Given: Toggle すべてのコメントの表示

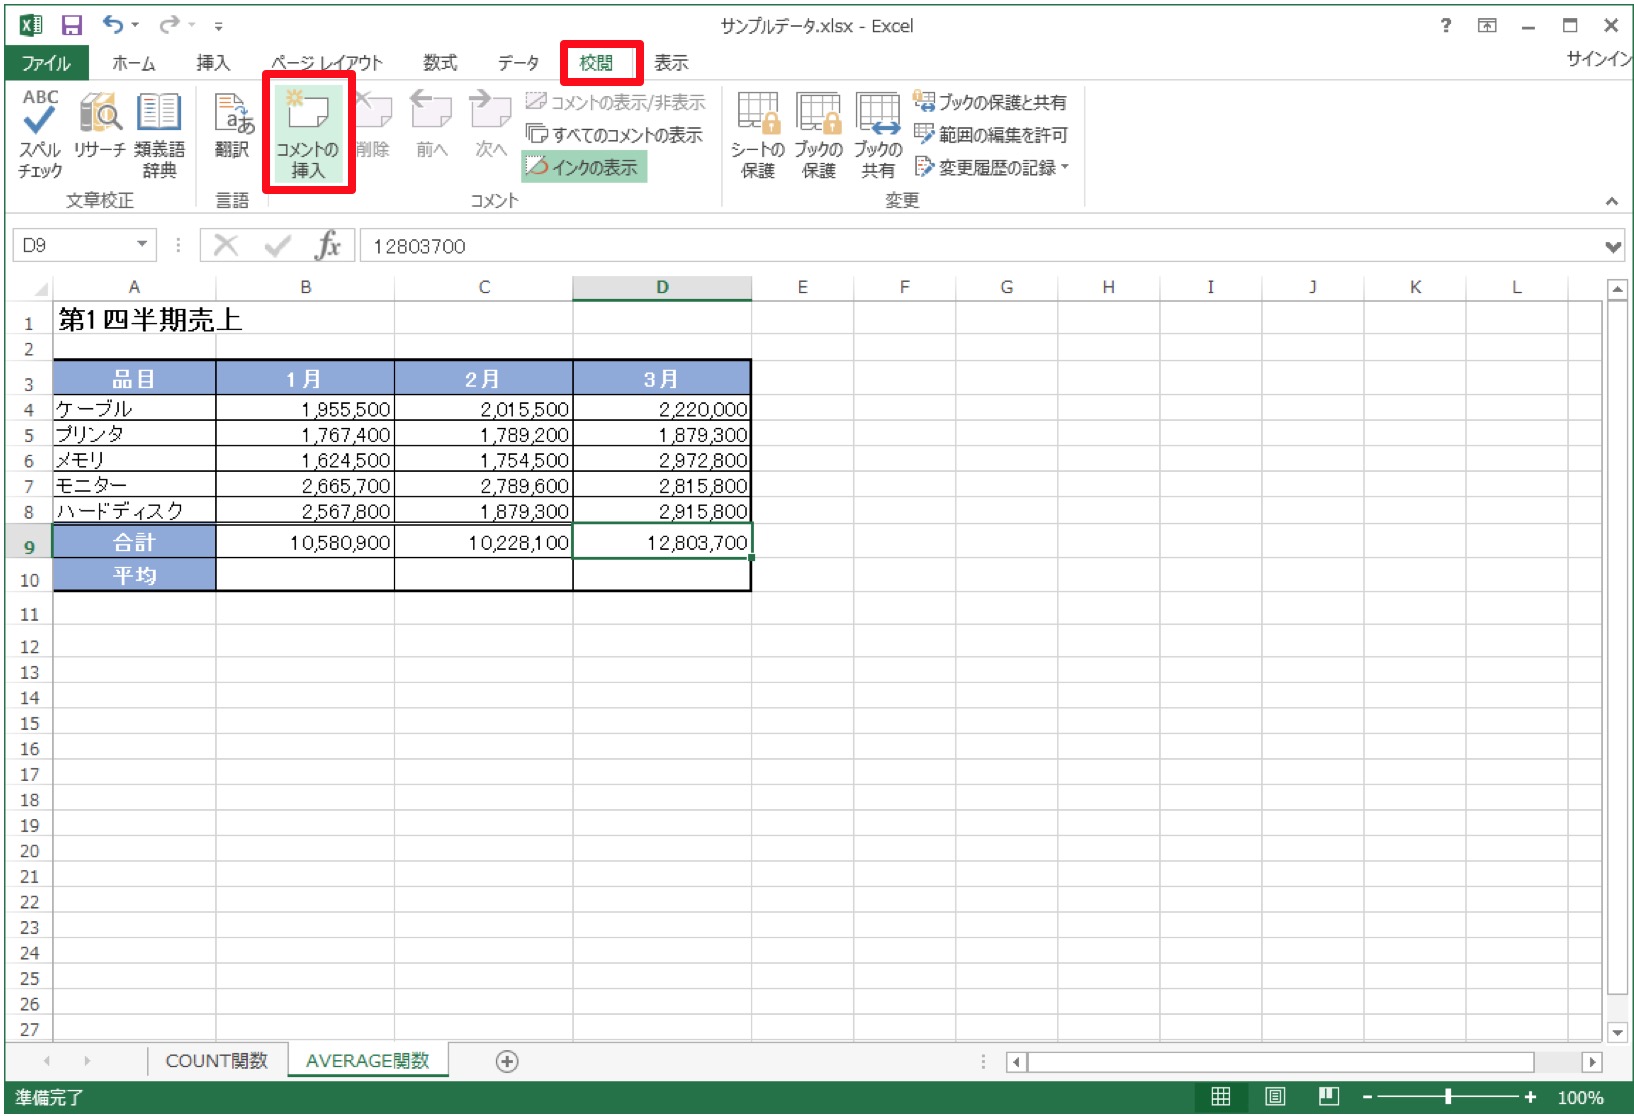Looking at the screenshot, I should 615,134.
